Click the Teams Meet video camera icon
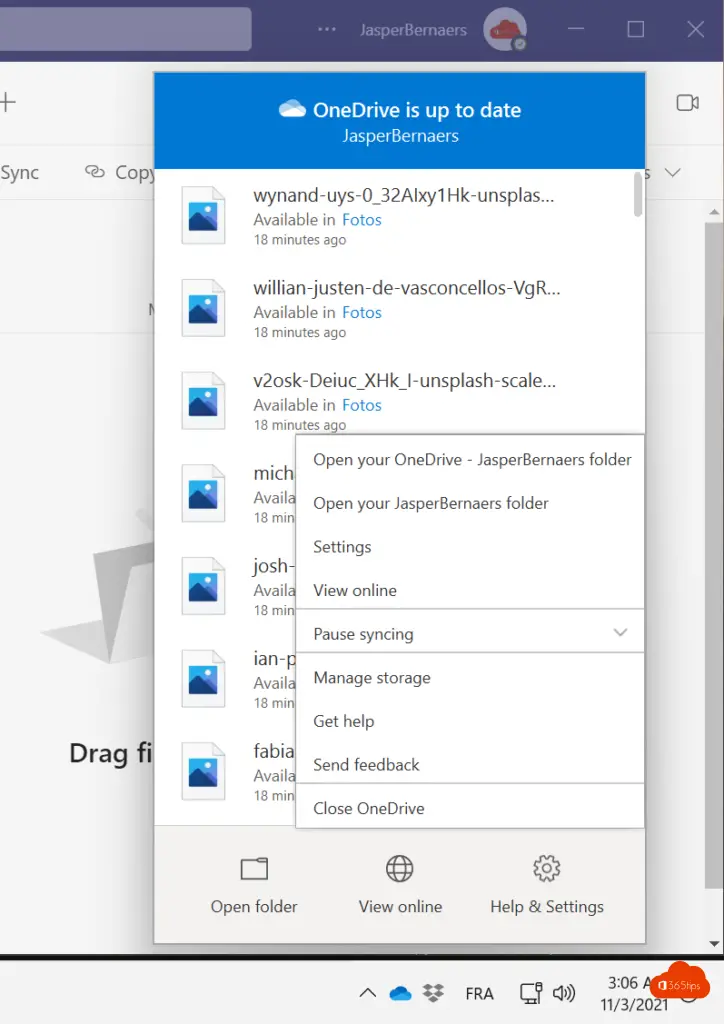The width and height of the screenshot is (724, 1024). click(687, 103)
